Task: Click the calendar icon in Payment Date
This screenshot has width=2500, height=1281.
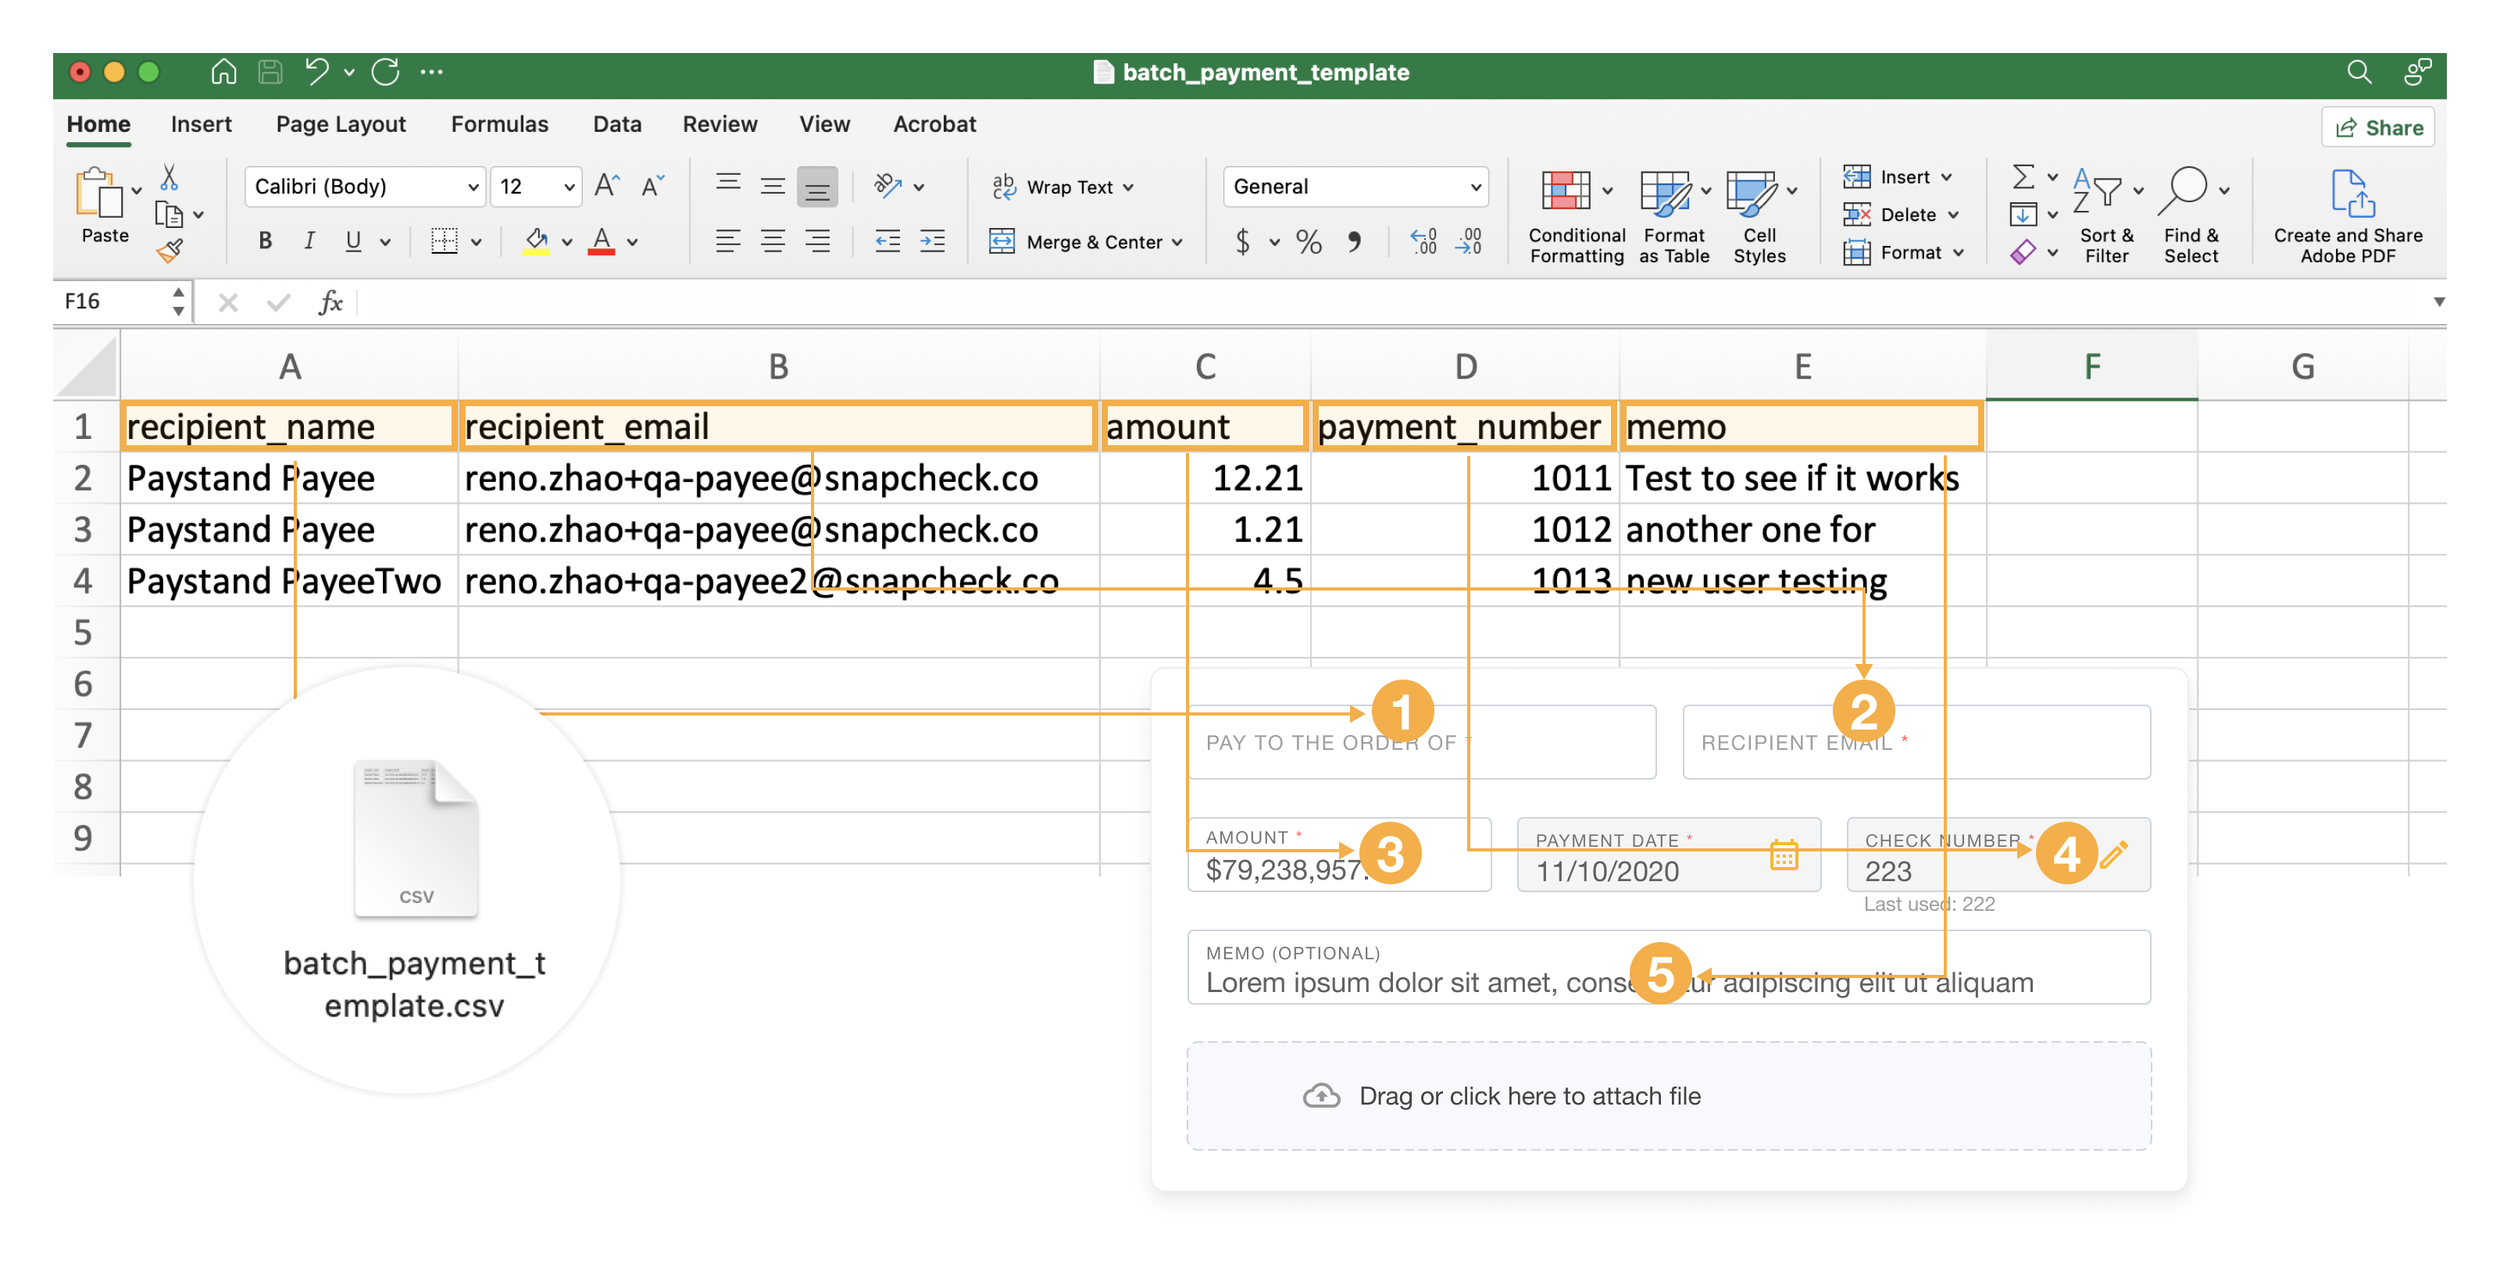Action: [x=1783, y=856]
